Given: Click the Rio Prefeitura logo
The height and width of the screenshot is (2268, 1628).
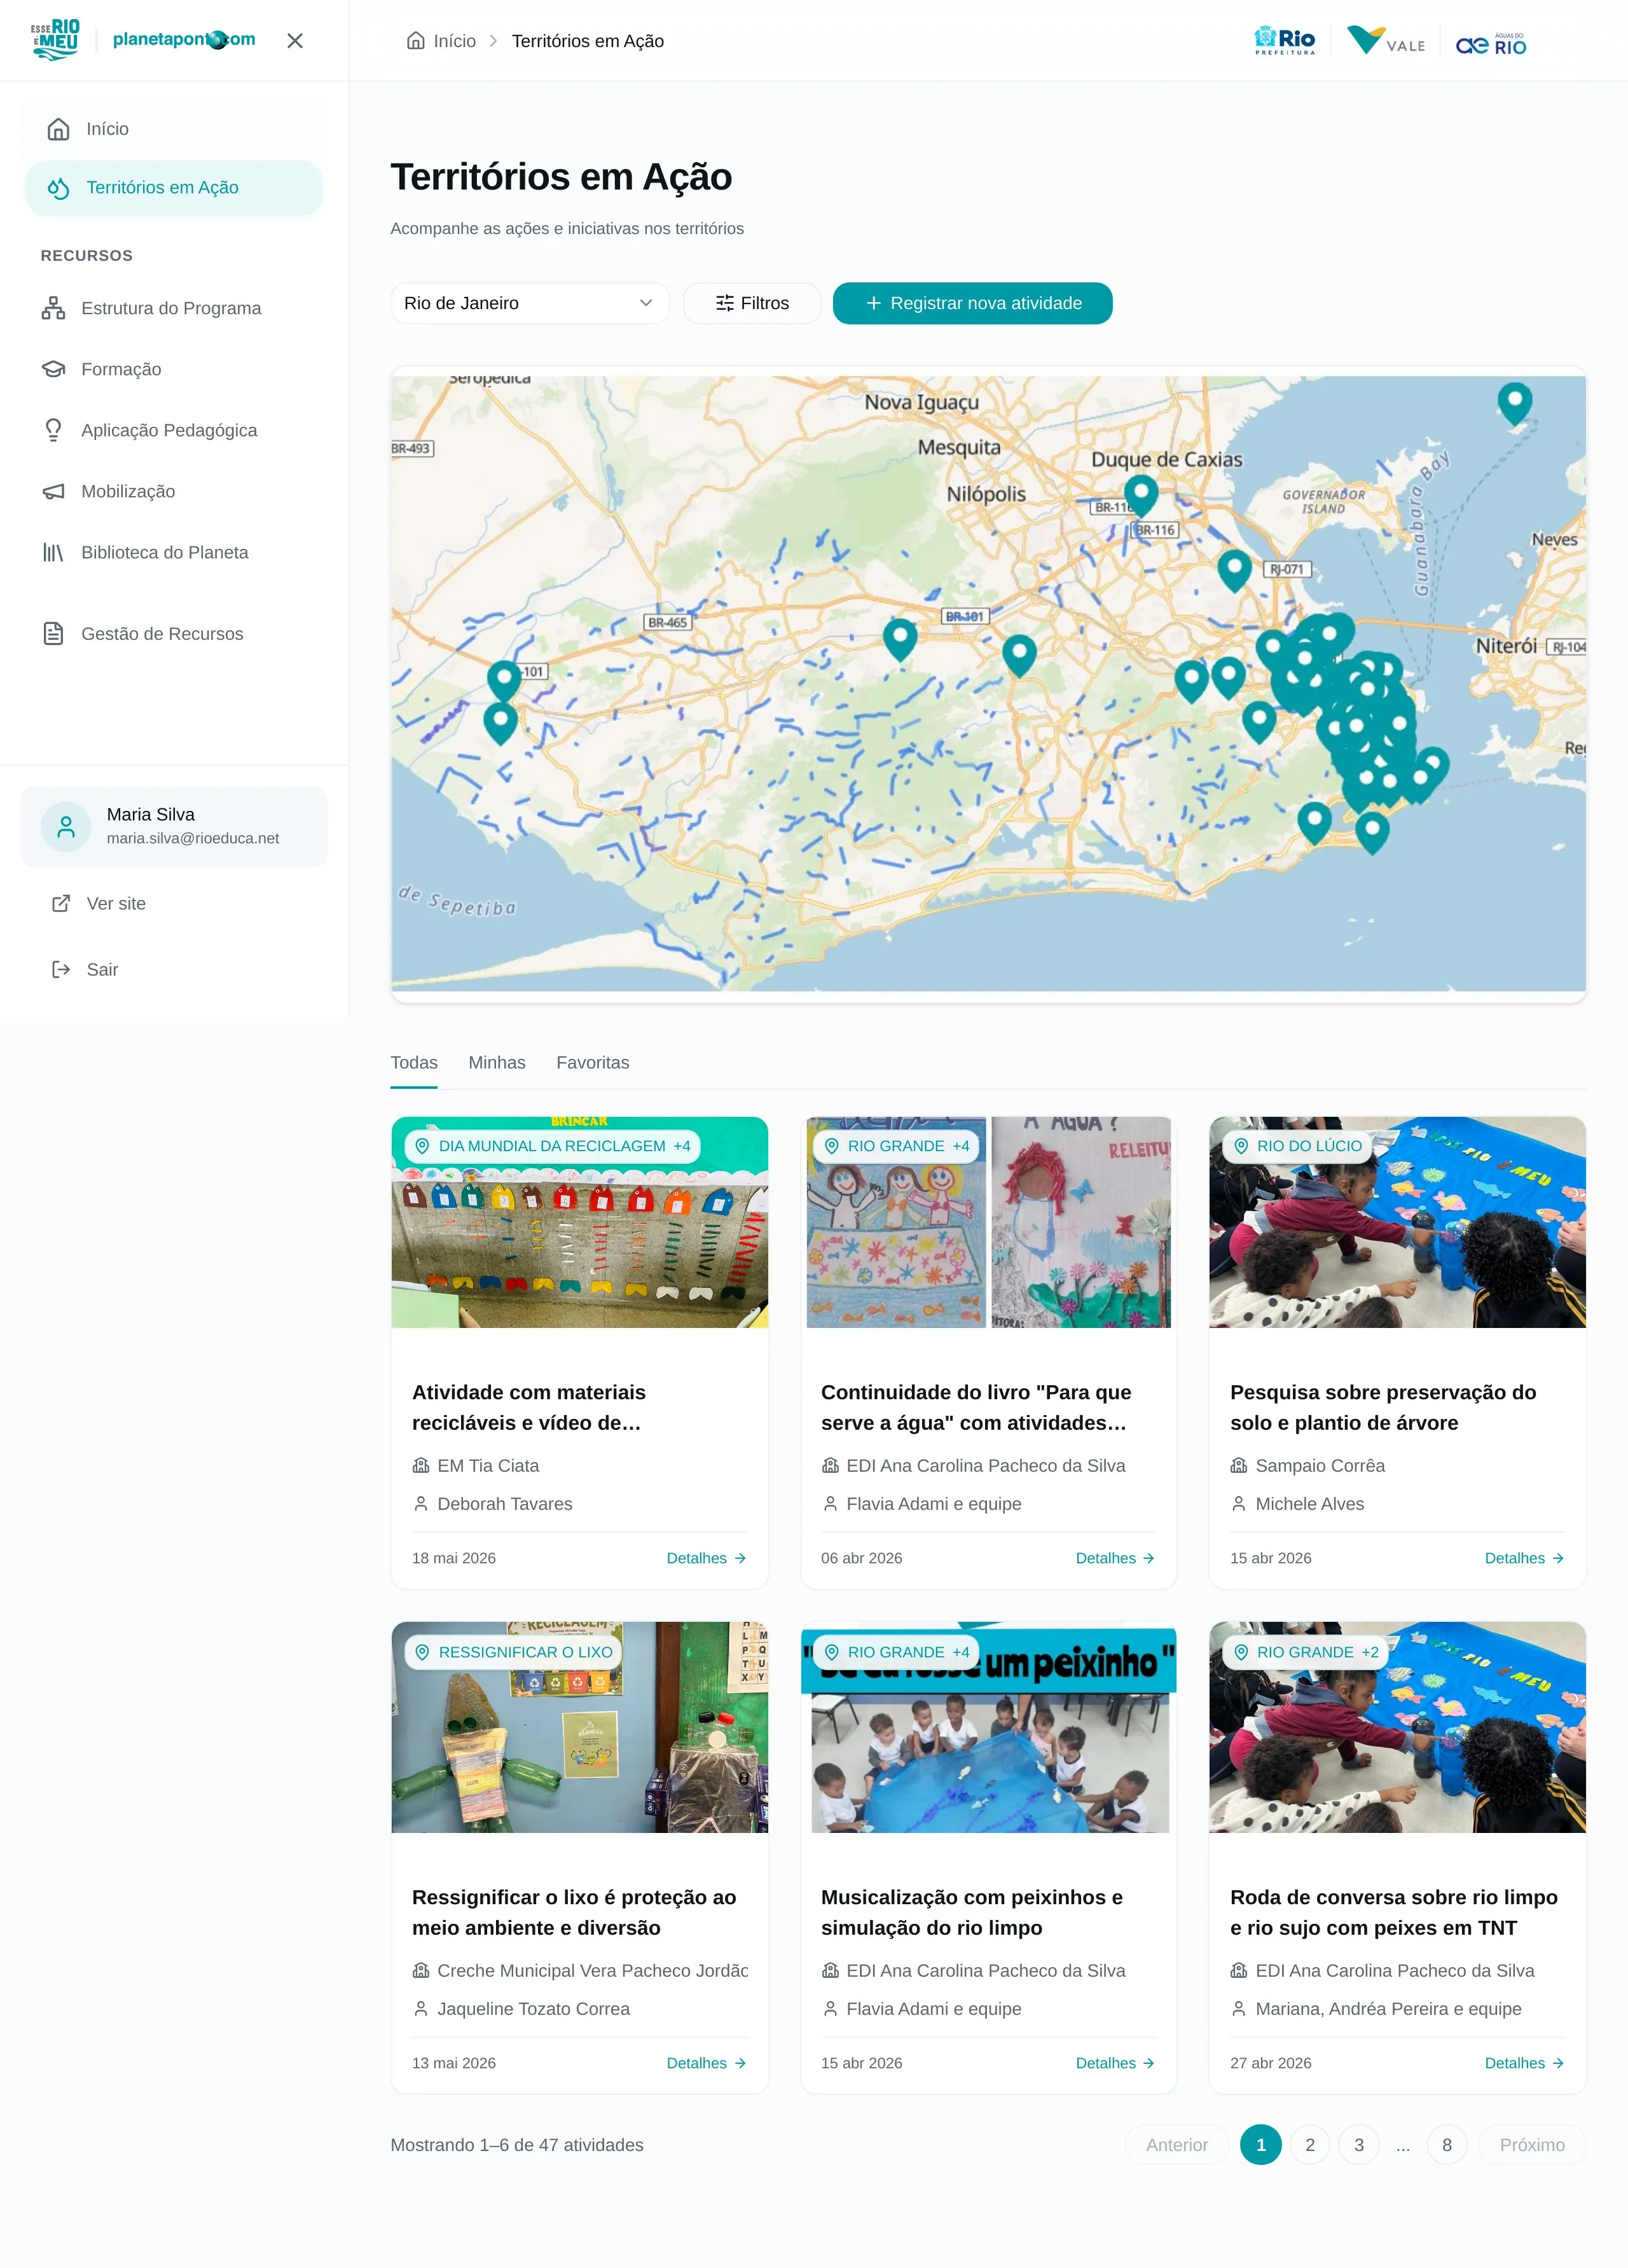Looking at the screenshot, I should (x=1285, y=41).
